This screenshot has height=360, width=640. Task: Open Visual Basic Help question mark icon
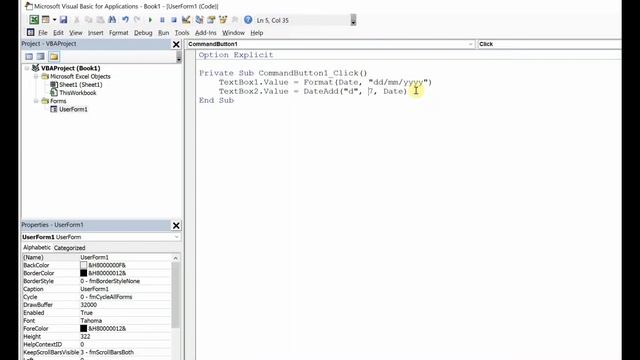(248, 20)
